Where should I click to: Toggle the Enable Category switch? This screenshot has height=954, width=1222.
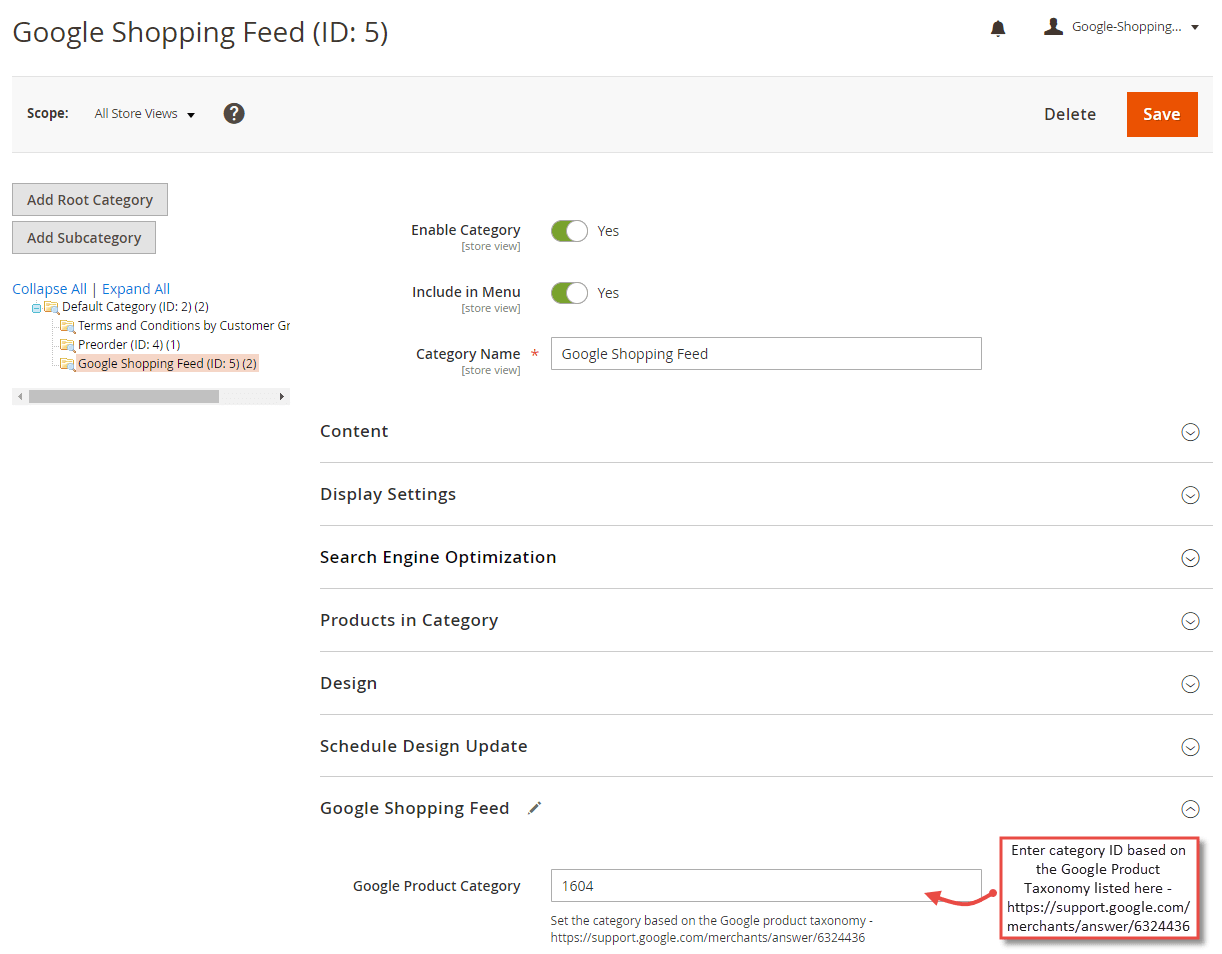pyautogui.click(x=569, y=231)
